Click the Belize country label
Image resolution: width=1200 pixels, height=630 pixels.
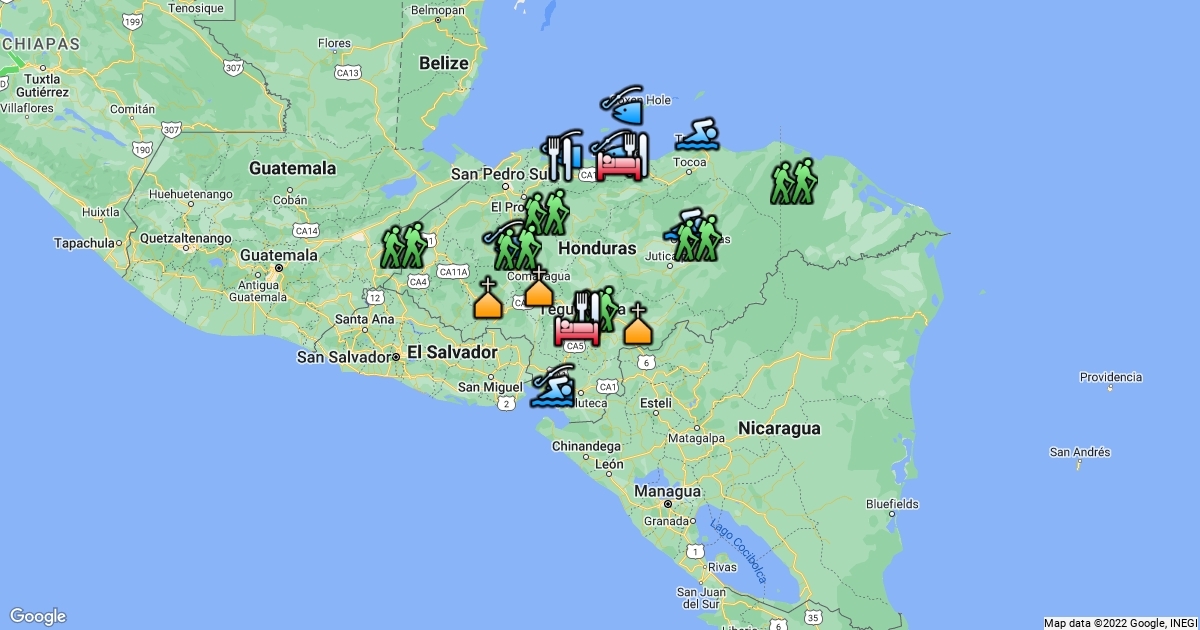[443, 63]
